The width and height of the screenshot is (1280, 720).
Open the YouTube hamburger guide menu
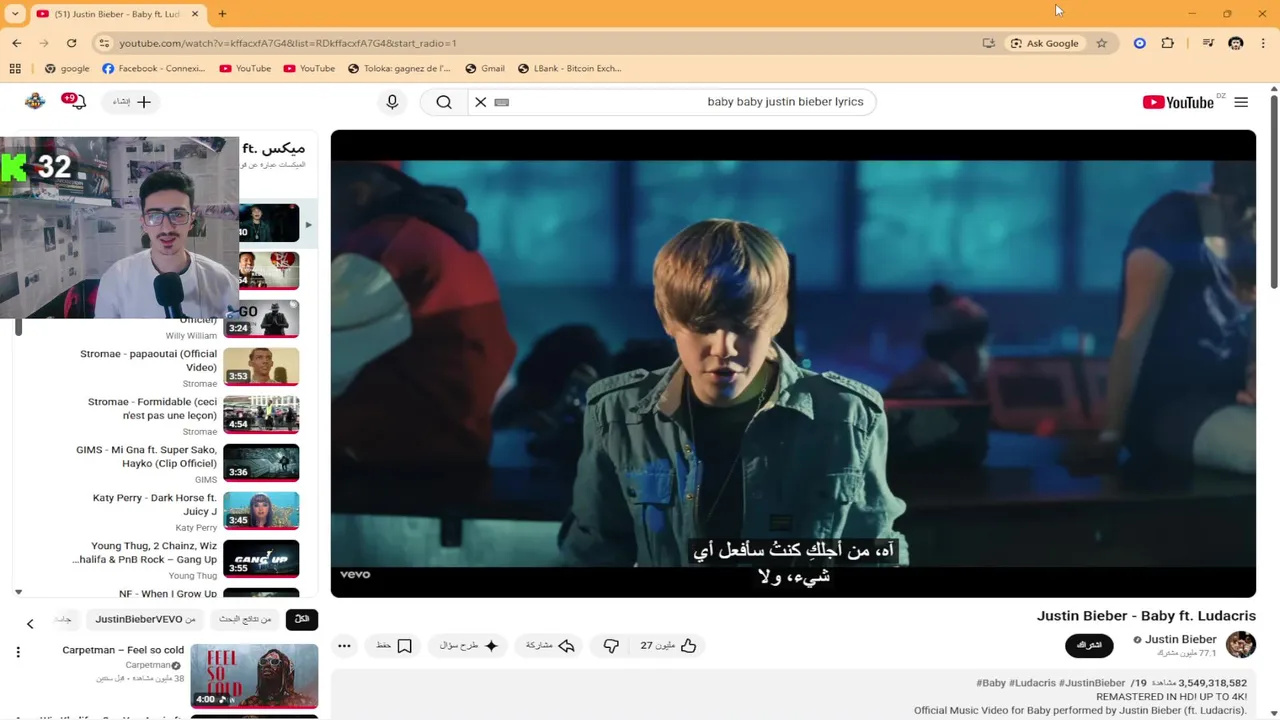pos(1241,102)
